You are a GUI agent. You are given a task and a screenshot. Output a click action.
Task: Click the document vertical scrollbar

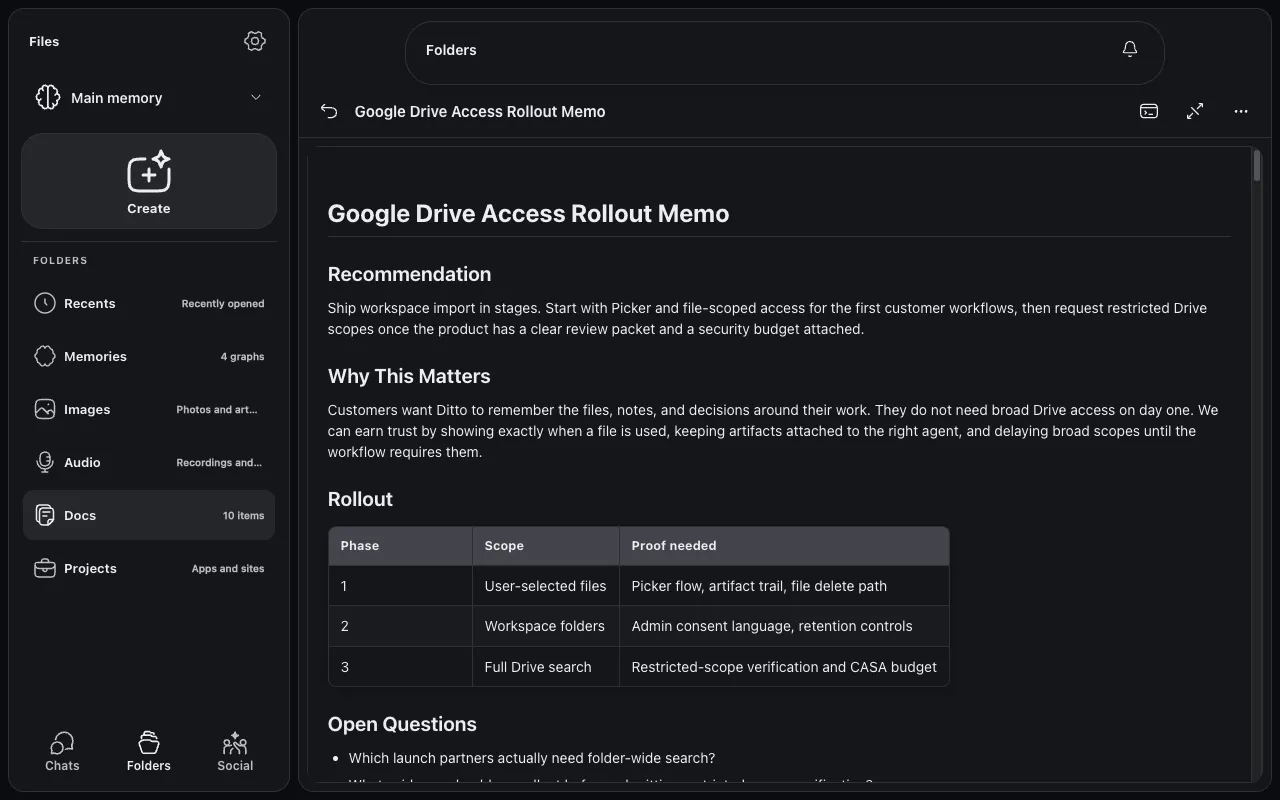(1257, 166)
